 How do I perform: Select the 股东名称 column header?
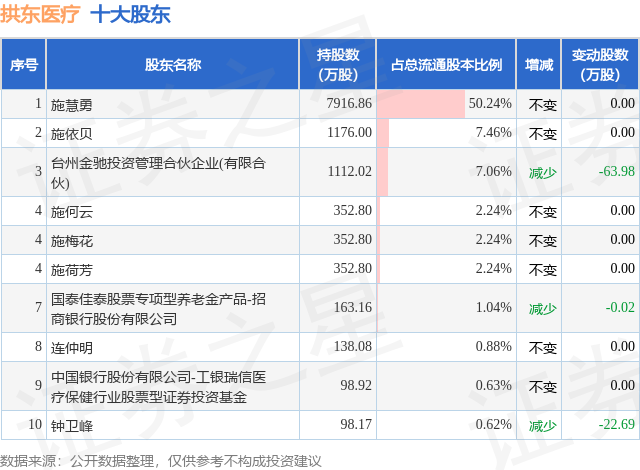(x=173, y=64)
